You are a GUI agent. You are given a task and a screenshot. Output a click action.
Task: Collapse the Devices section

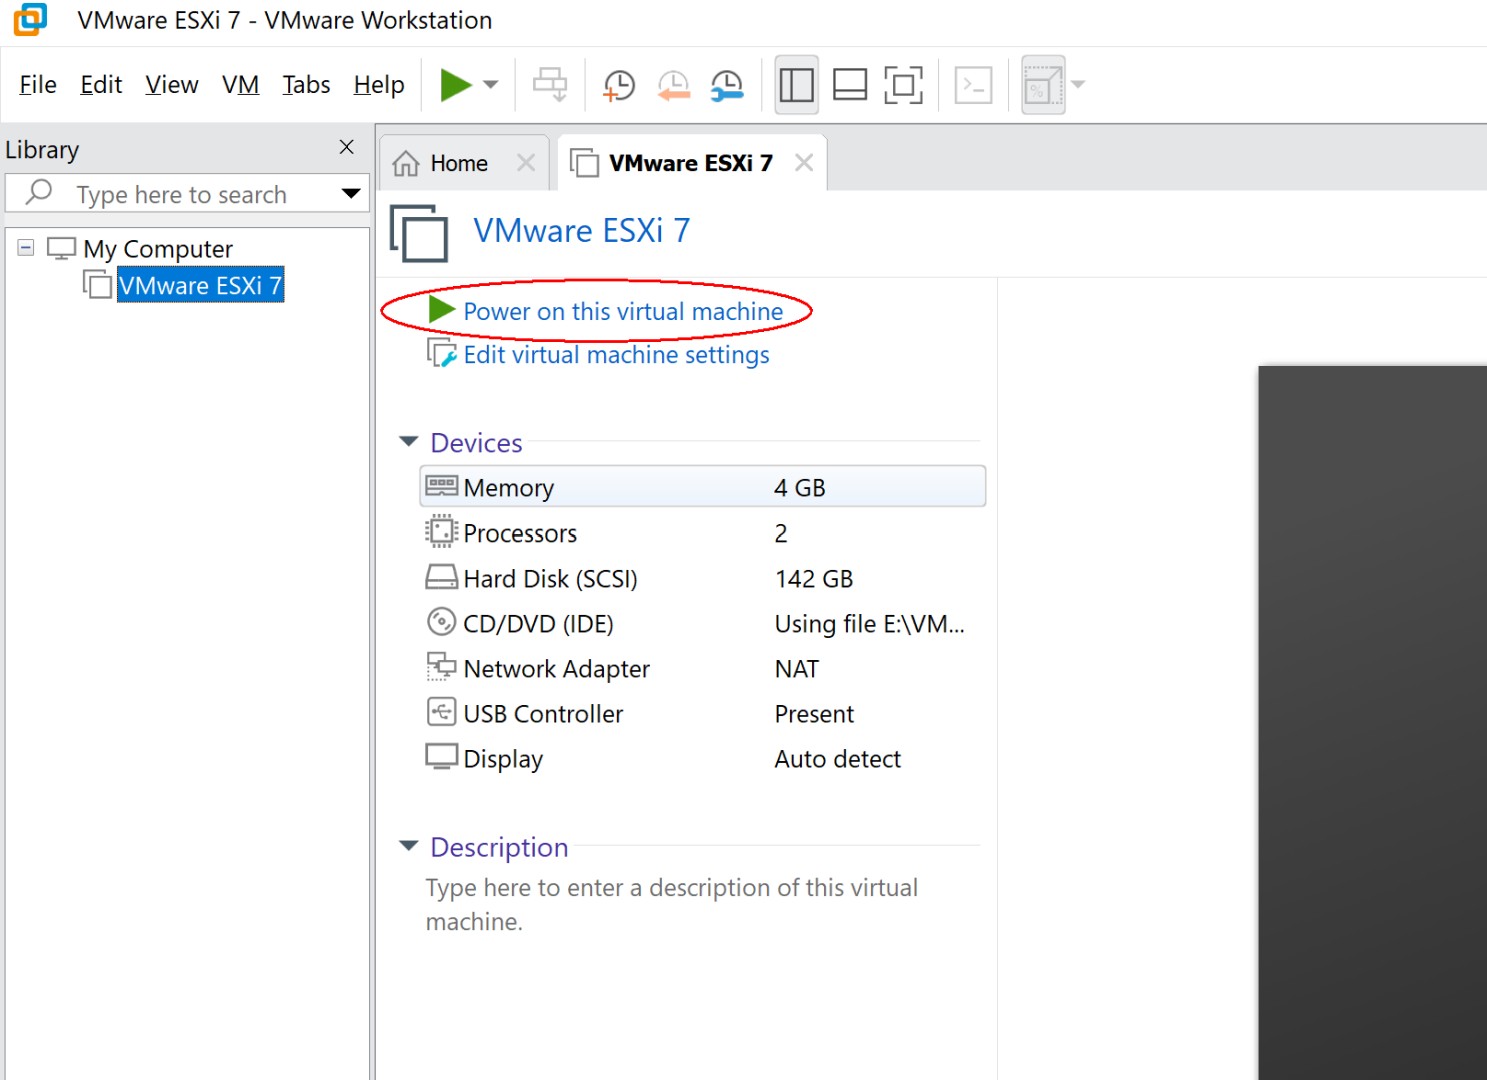(x=408, y=441)
